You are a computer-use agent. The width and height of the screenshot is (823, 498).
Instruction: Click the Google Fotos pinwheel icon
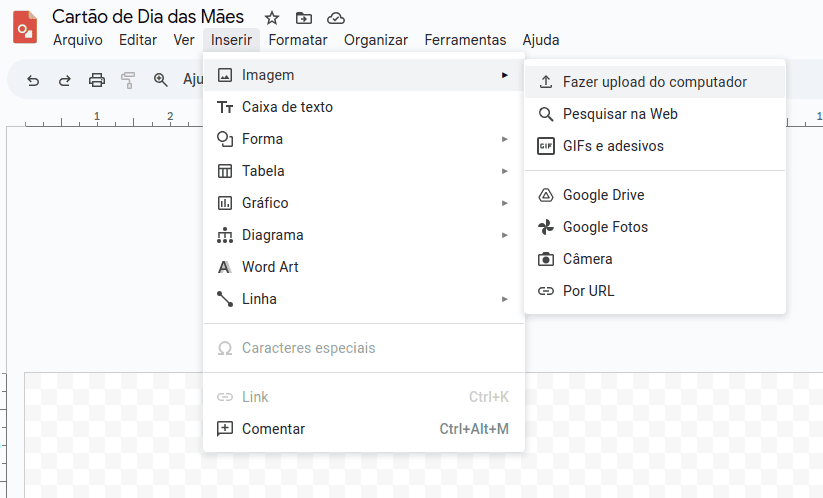tap(546, 227)
